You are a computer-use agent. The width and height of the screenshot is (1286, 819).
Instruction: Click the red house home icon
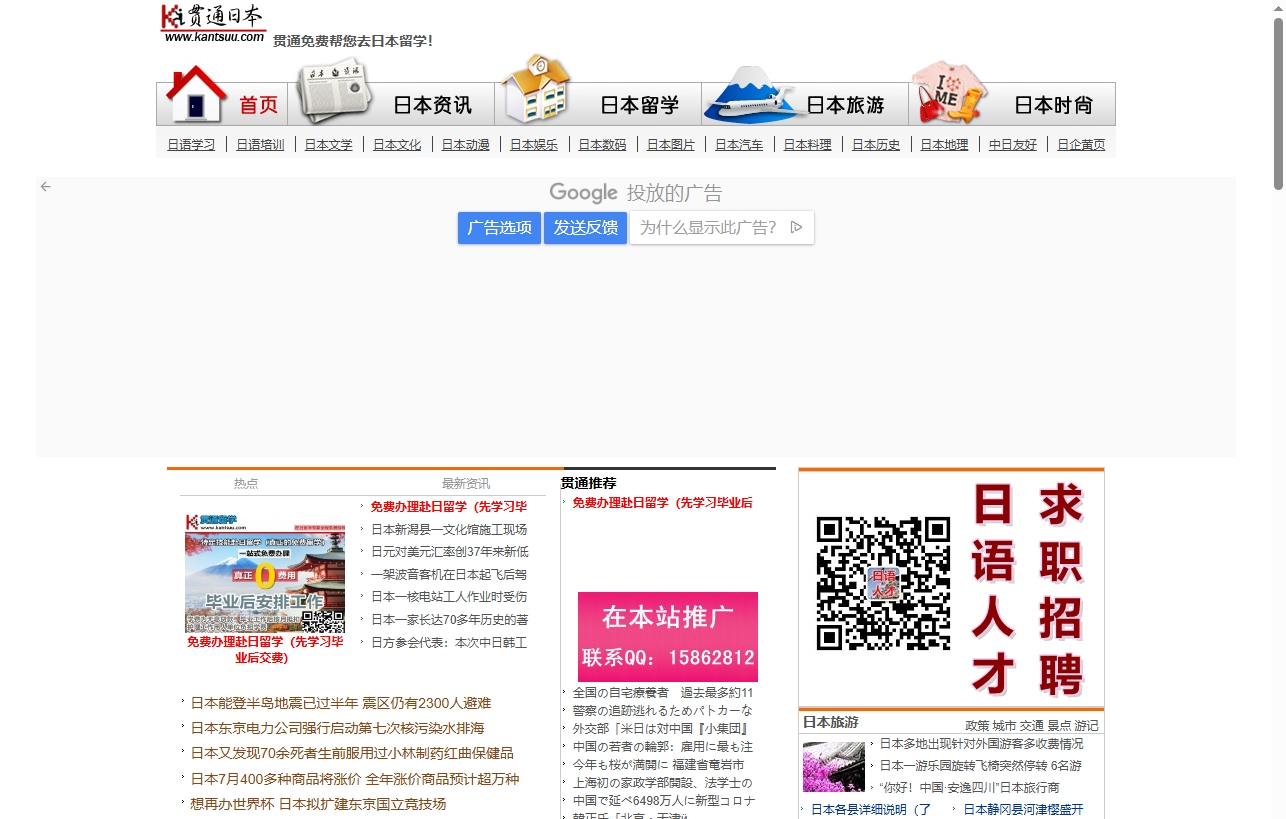[x=197, y=94]
